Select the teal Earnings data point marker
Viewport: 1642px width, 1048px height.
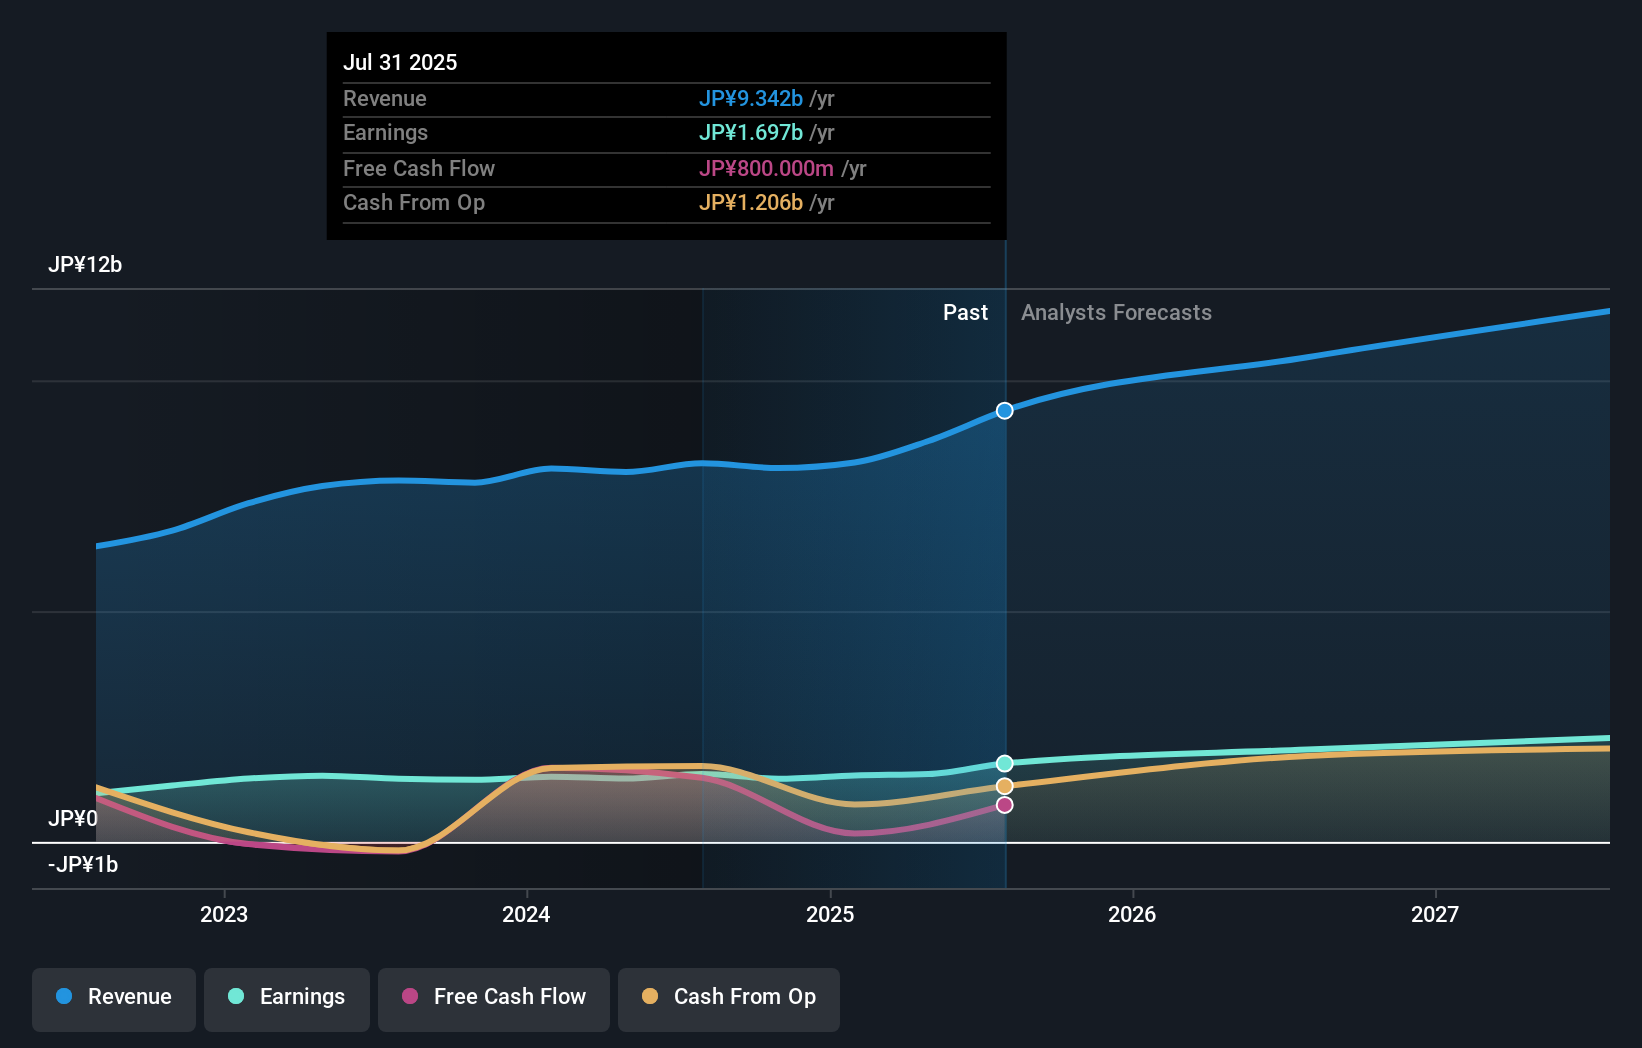(1004, 763)
